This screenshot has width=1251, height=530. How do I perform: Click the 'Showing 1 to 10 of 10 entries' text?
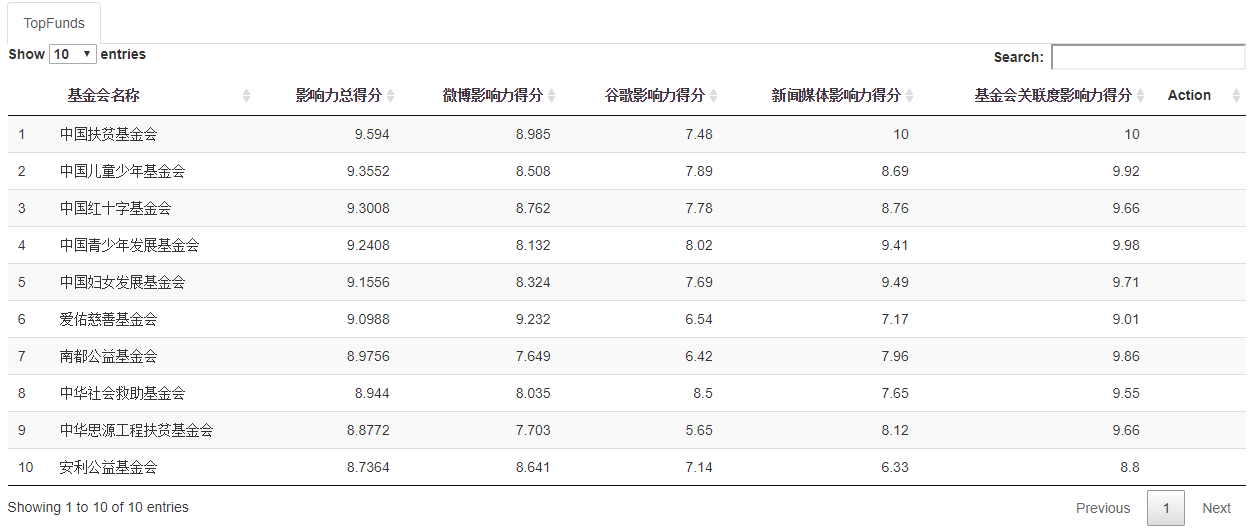[98, 507]
